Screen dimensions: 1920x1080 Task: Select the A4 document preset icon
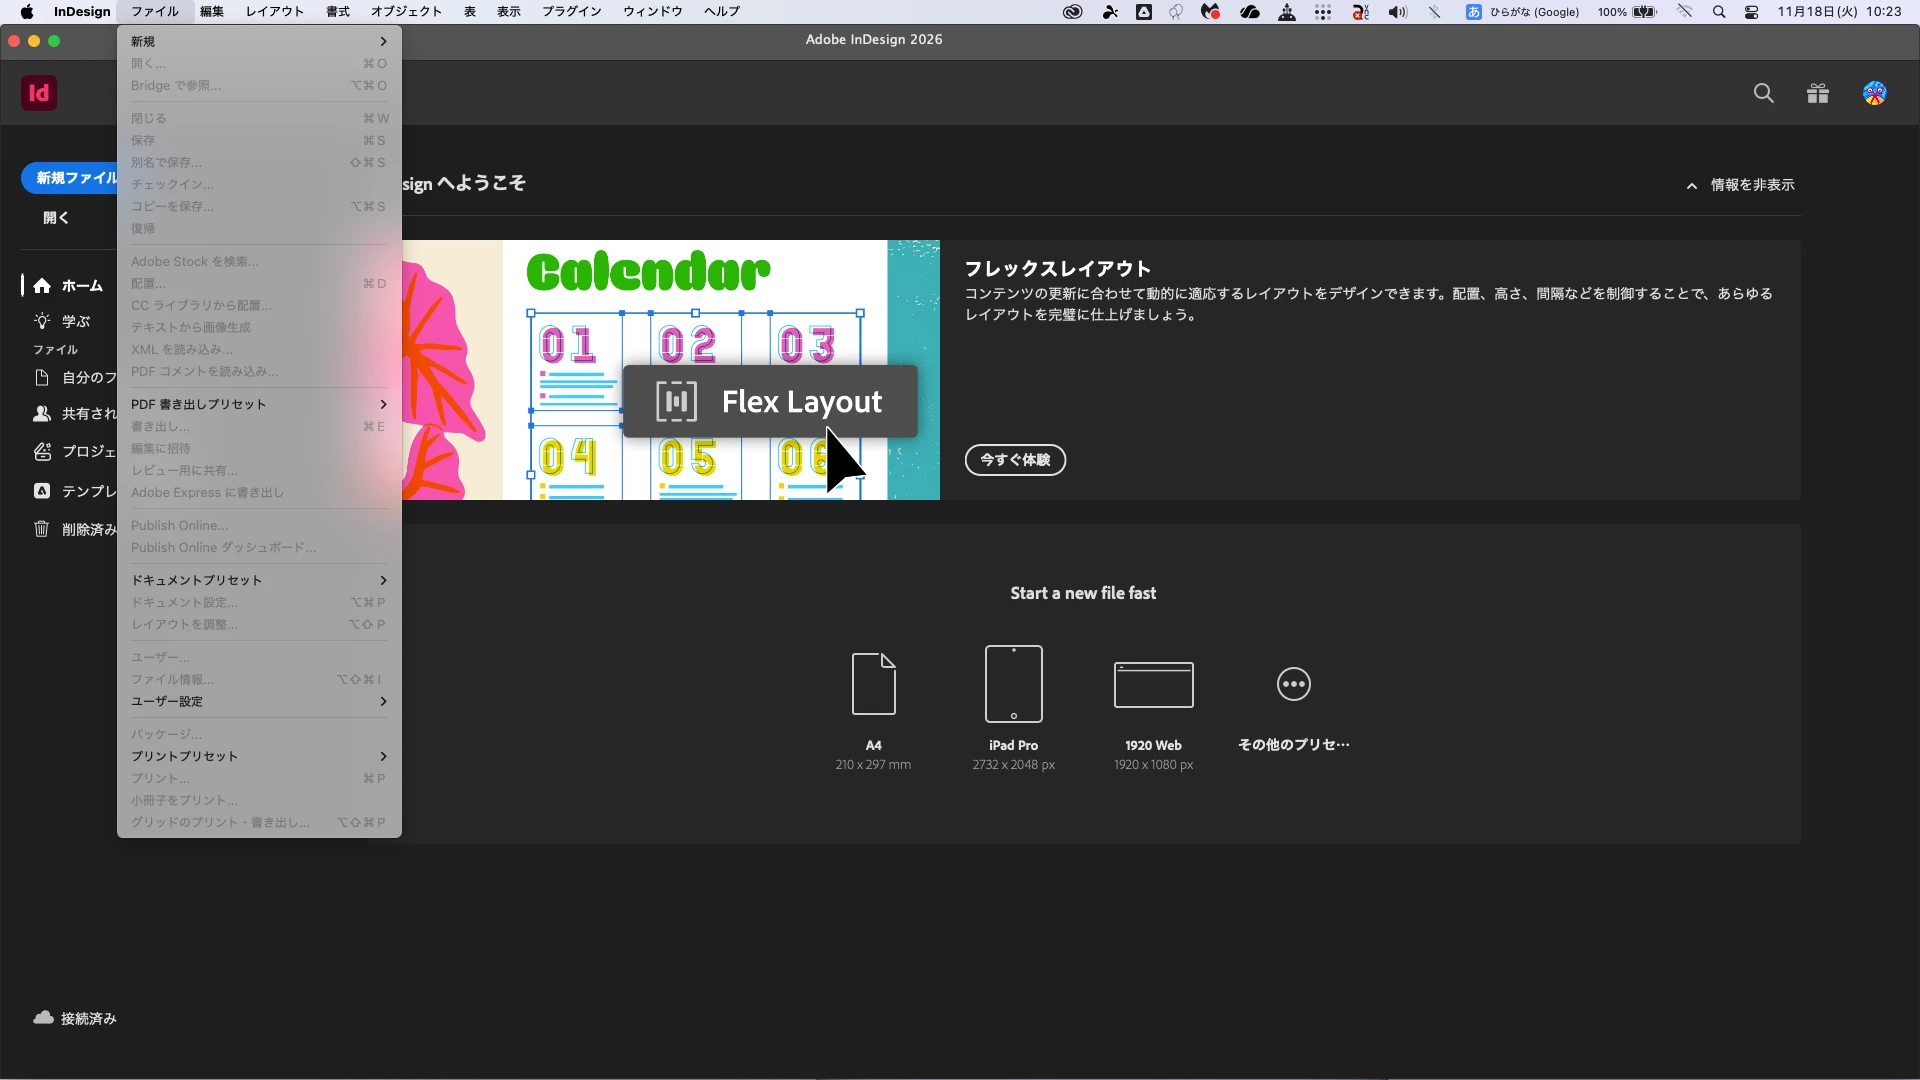(873, 684)
